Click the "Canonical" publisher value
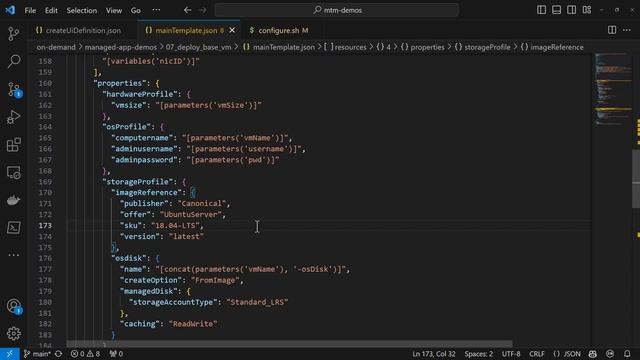Viewport: 640px width, 360px height. [x=202, y=203]
